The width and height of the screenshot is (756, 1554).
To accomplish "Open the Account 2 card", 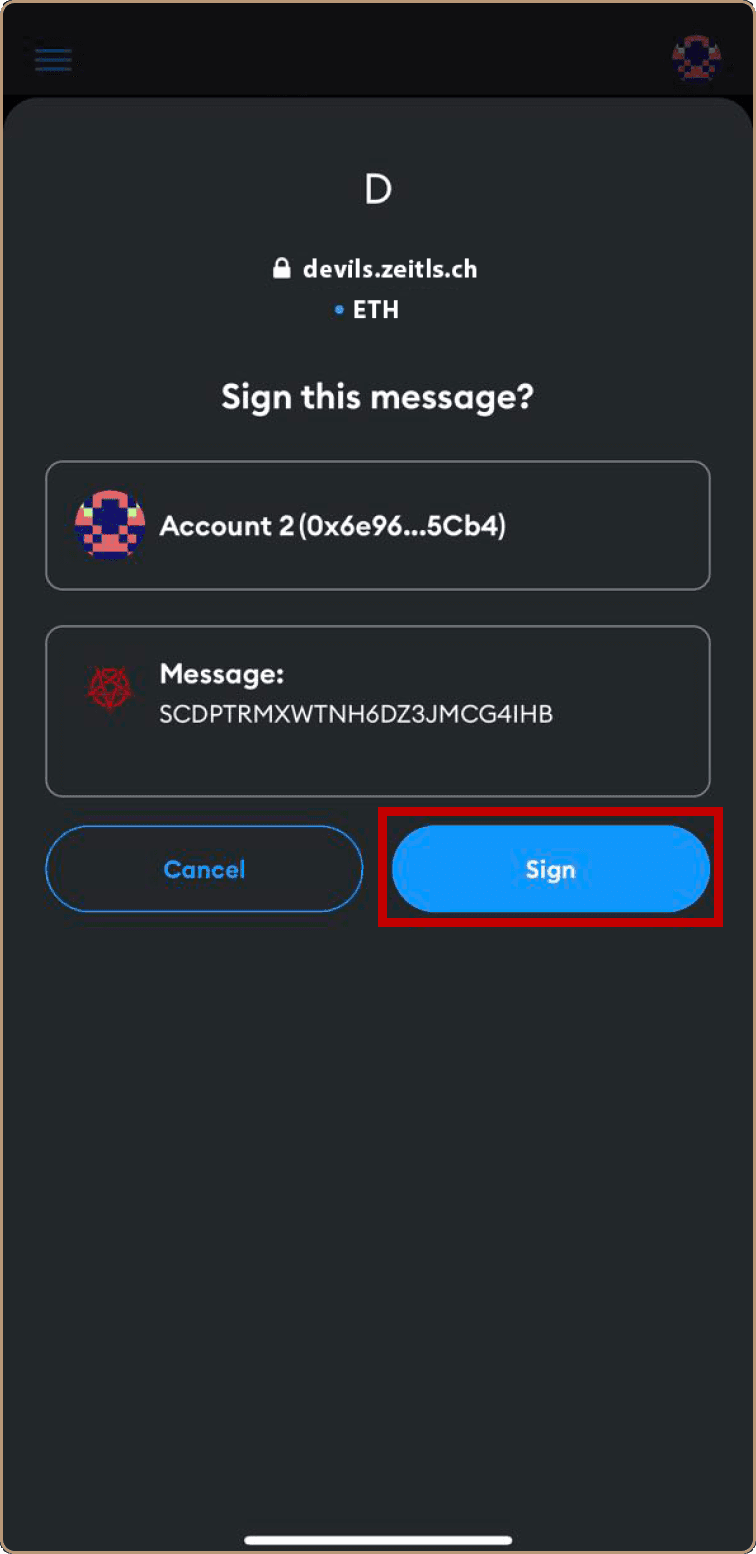I will pos(378,525).
